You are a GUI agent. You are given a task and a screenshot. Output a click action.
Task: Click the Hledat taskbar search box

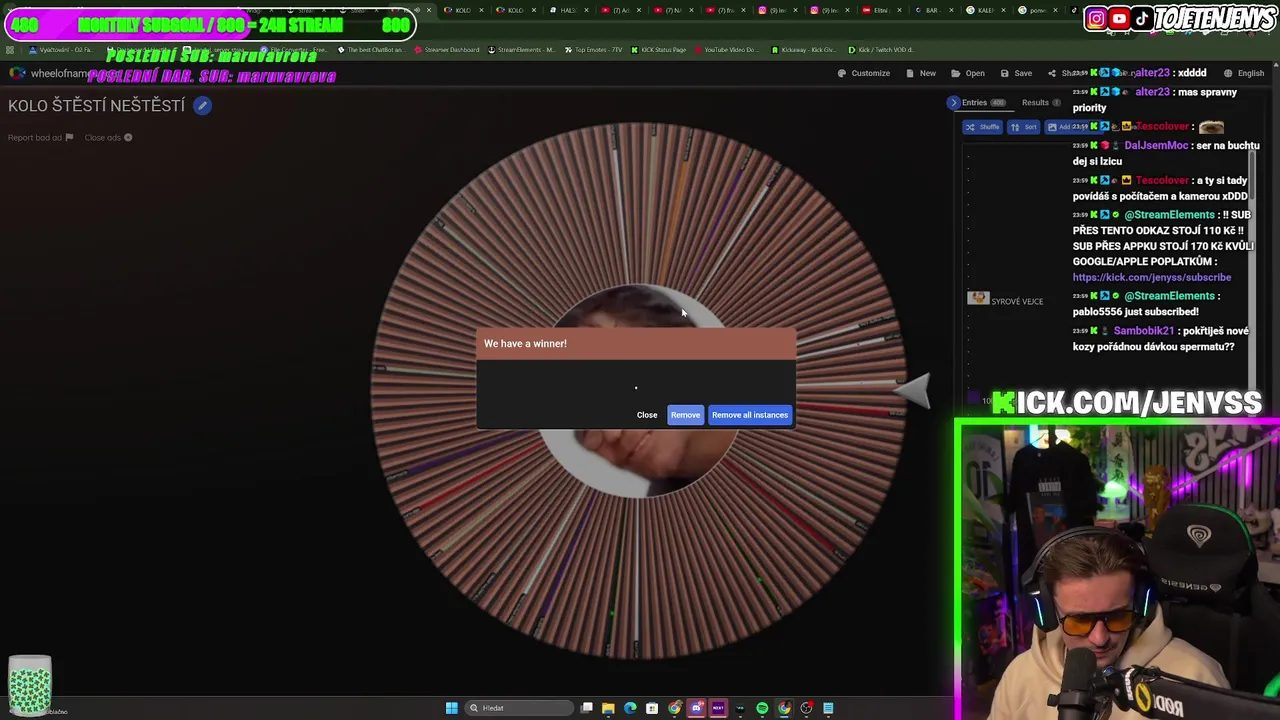point(519,708)
